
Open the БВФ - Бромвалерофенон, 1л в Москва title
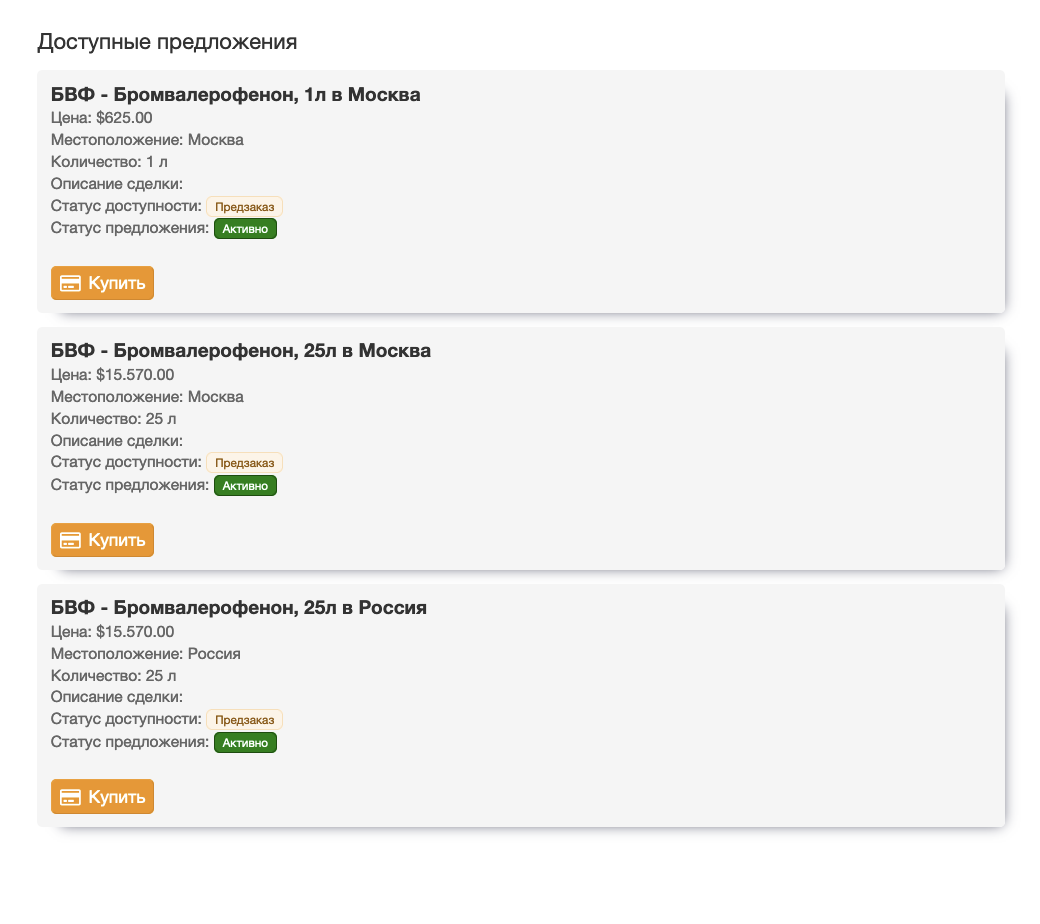(x=235, y=95)
